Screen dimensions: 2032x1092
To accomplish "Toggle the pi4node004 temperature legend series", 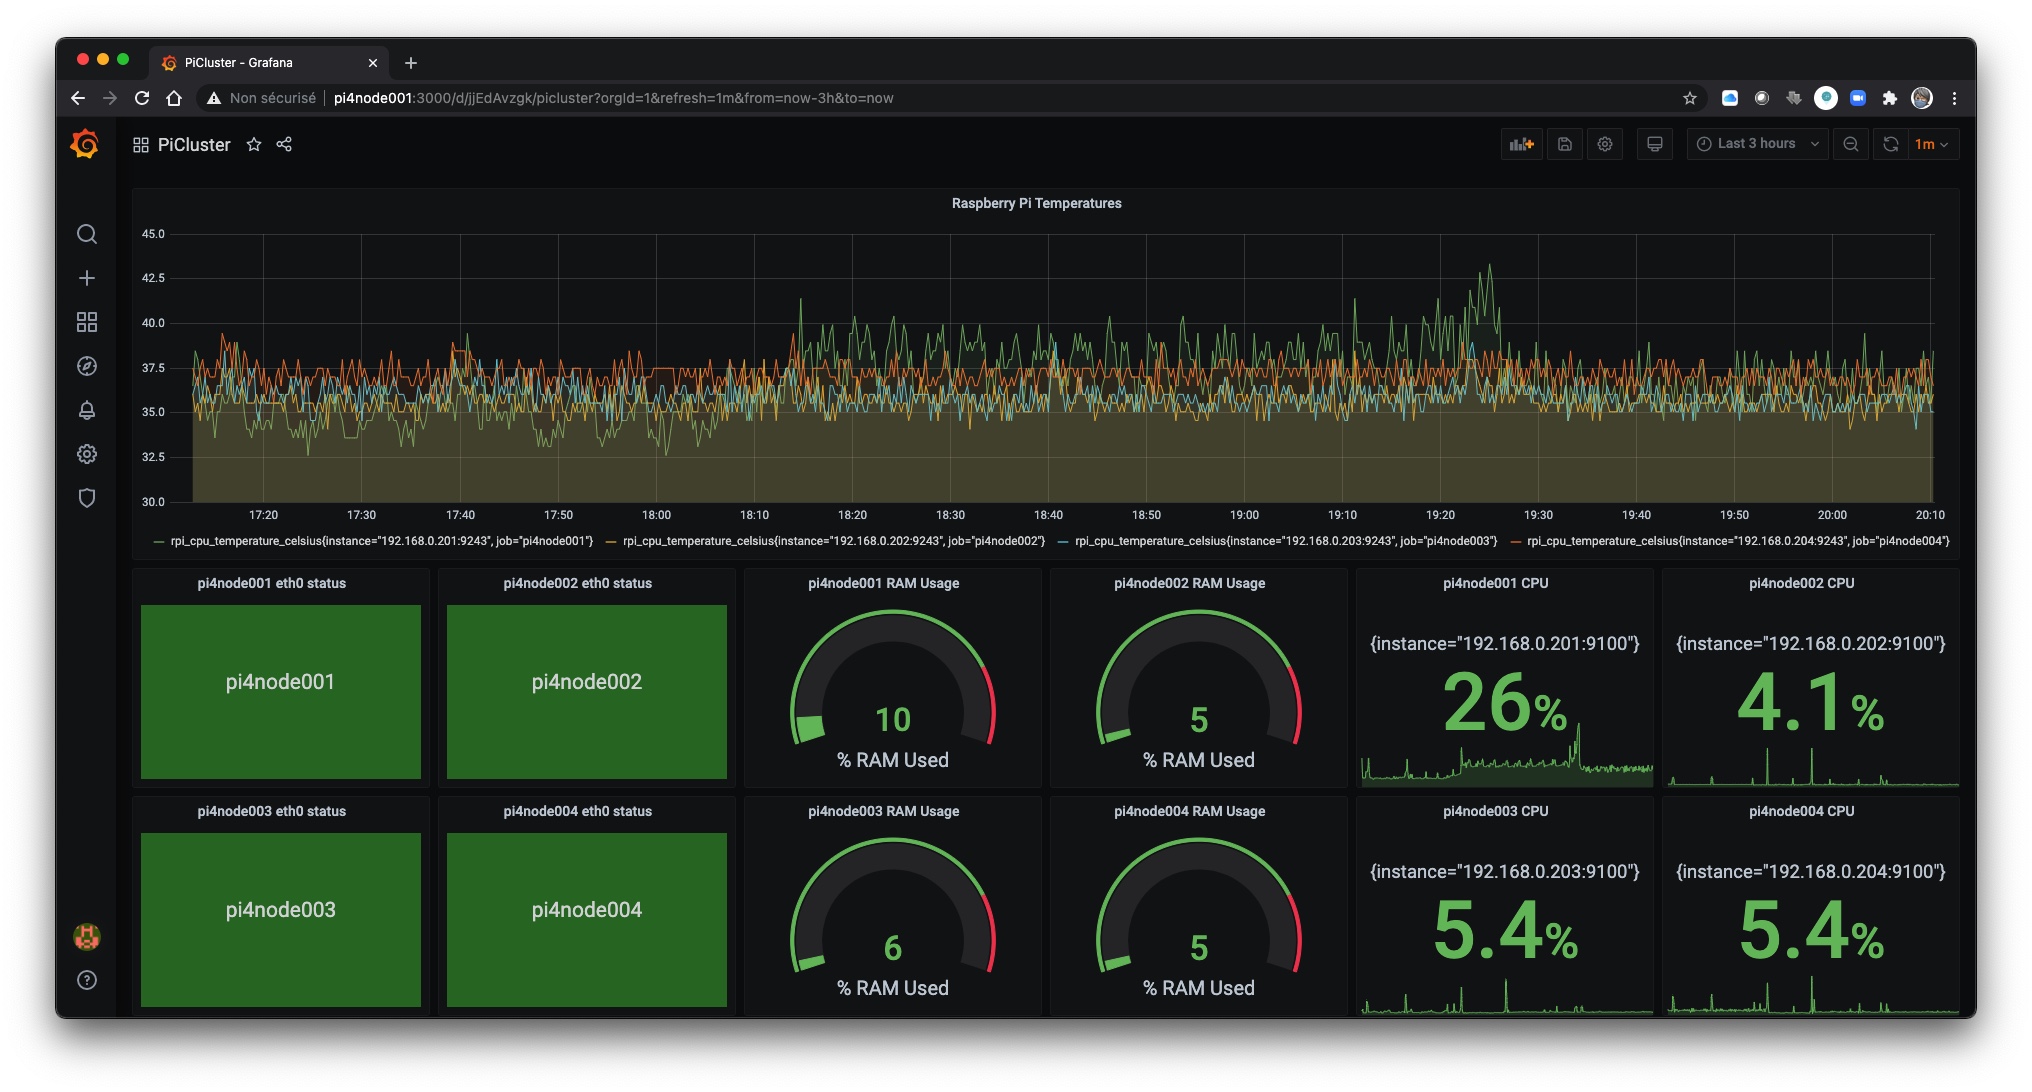I will (1738, 541).
